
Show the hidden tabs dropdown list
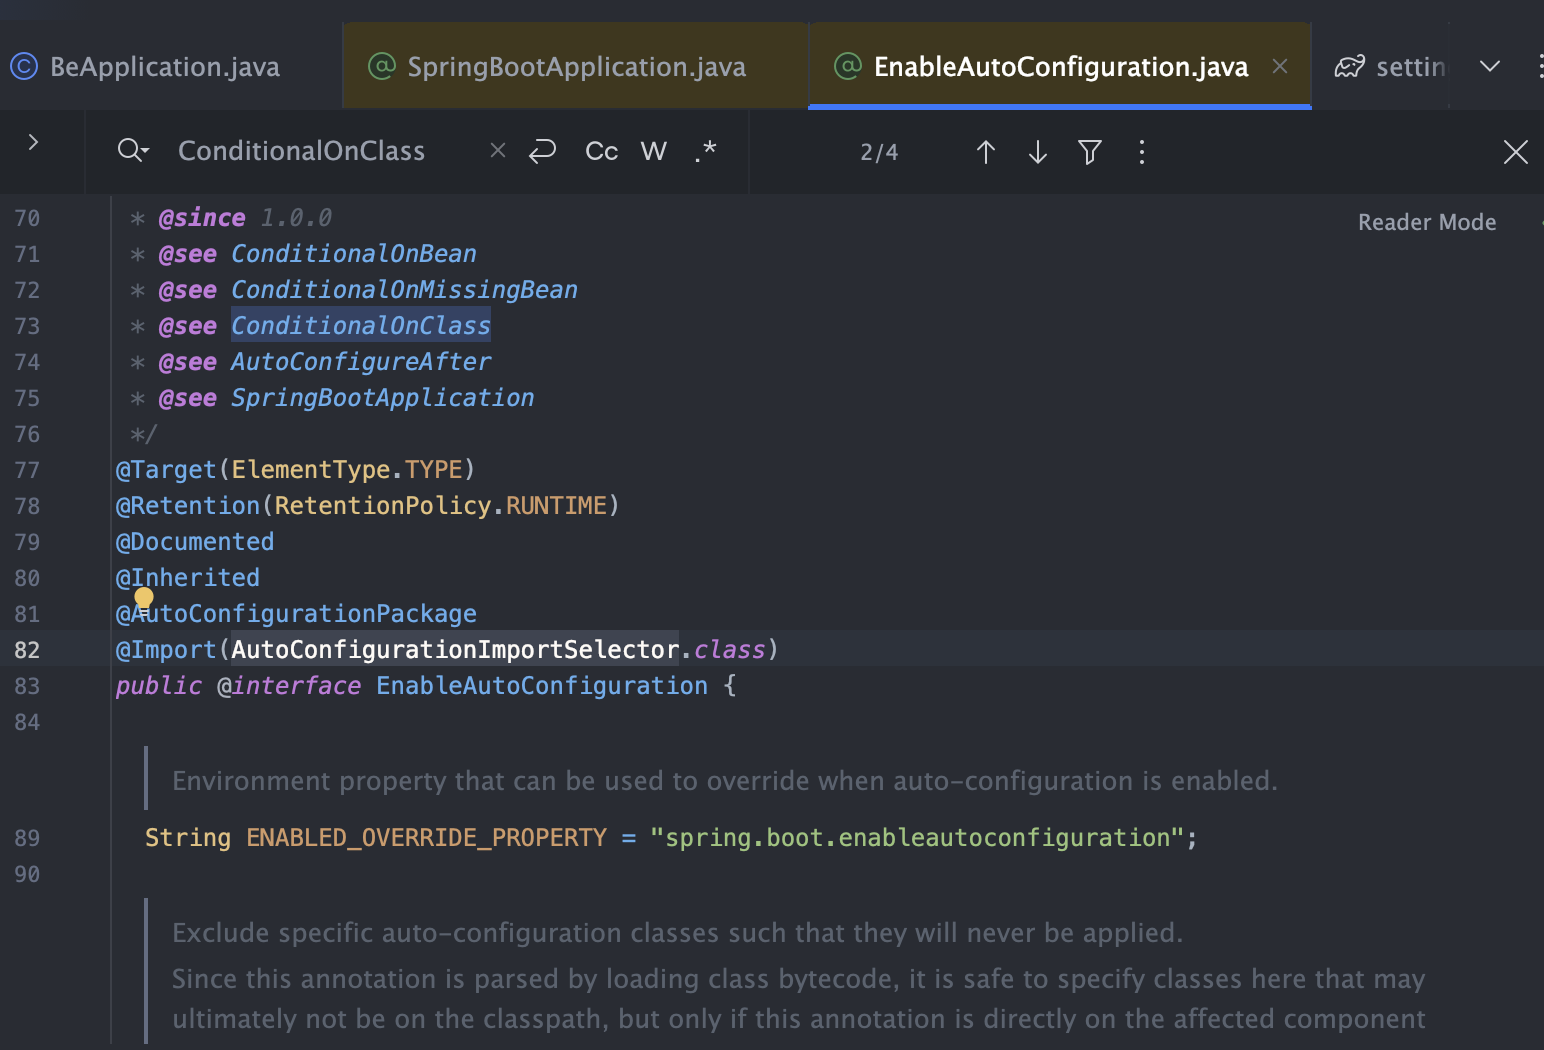pyautogui.click(x=1490, y=66)
